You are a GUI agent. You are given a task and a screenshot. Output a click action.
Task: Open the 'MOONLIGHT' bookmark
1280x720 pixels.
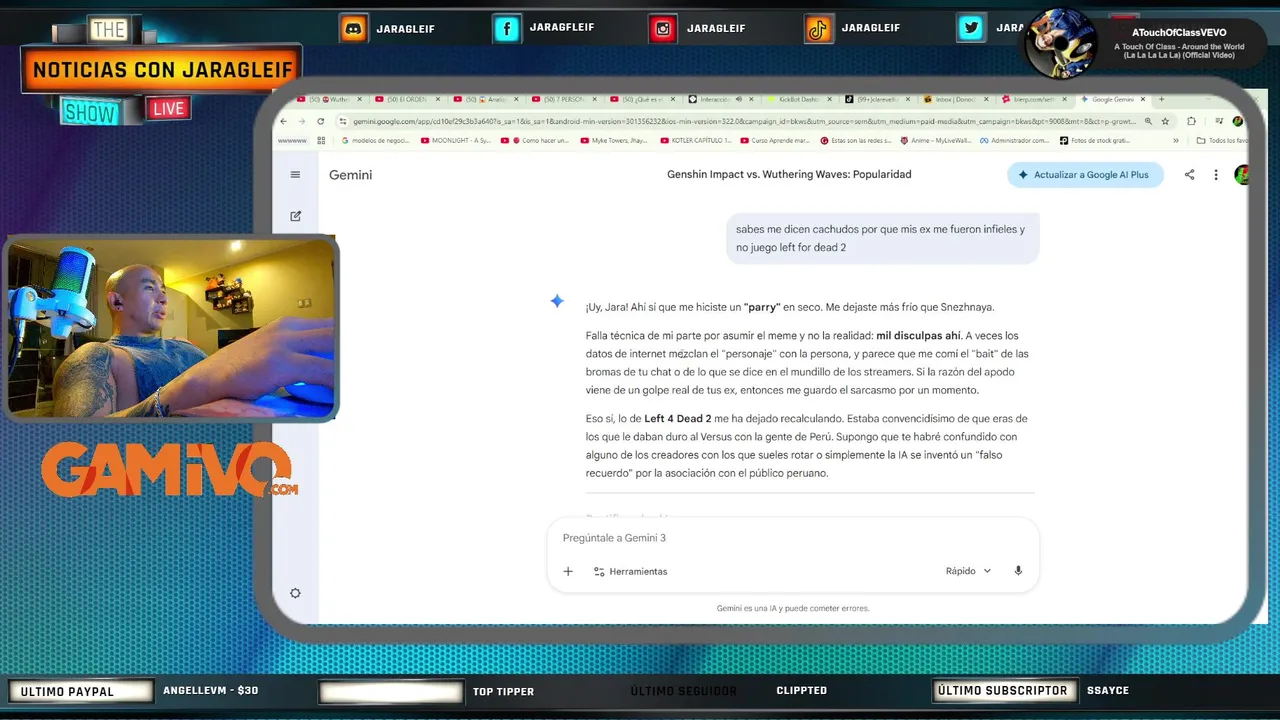[455, 141]
